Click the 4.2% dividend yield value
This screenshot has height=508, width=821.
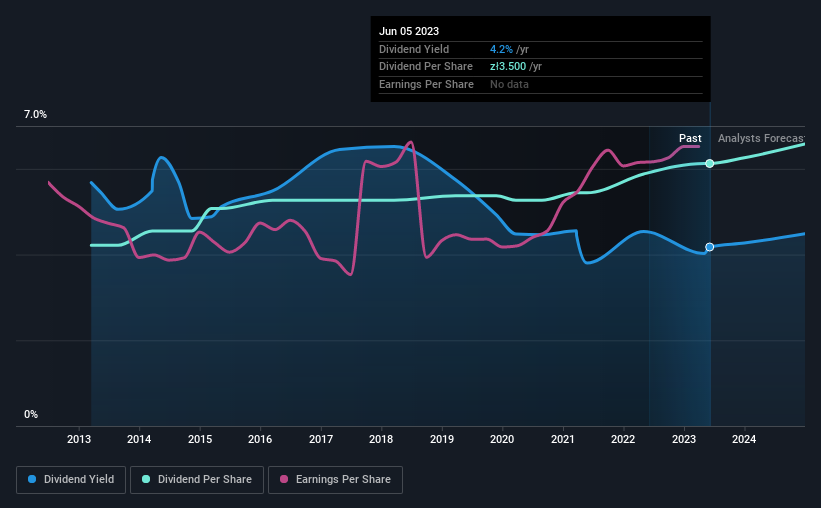501,49
